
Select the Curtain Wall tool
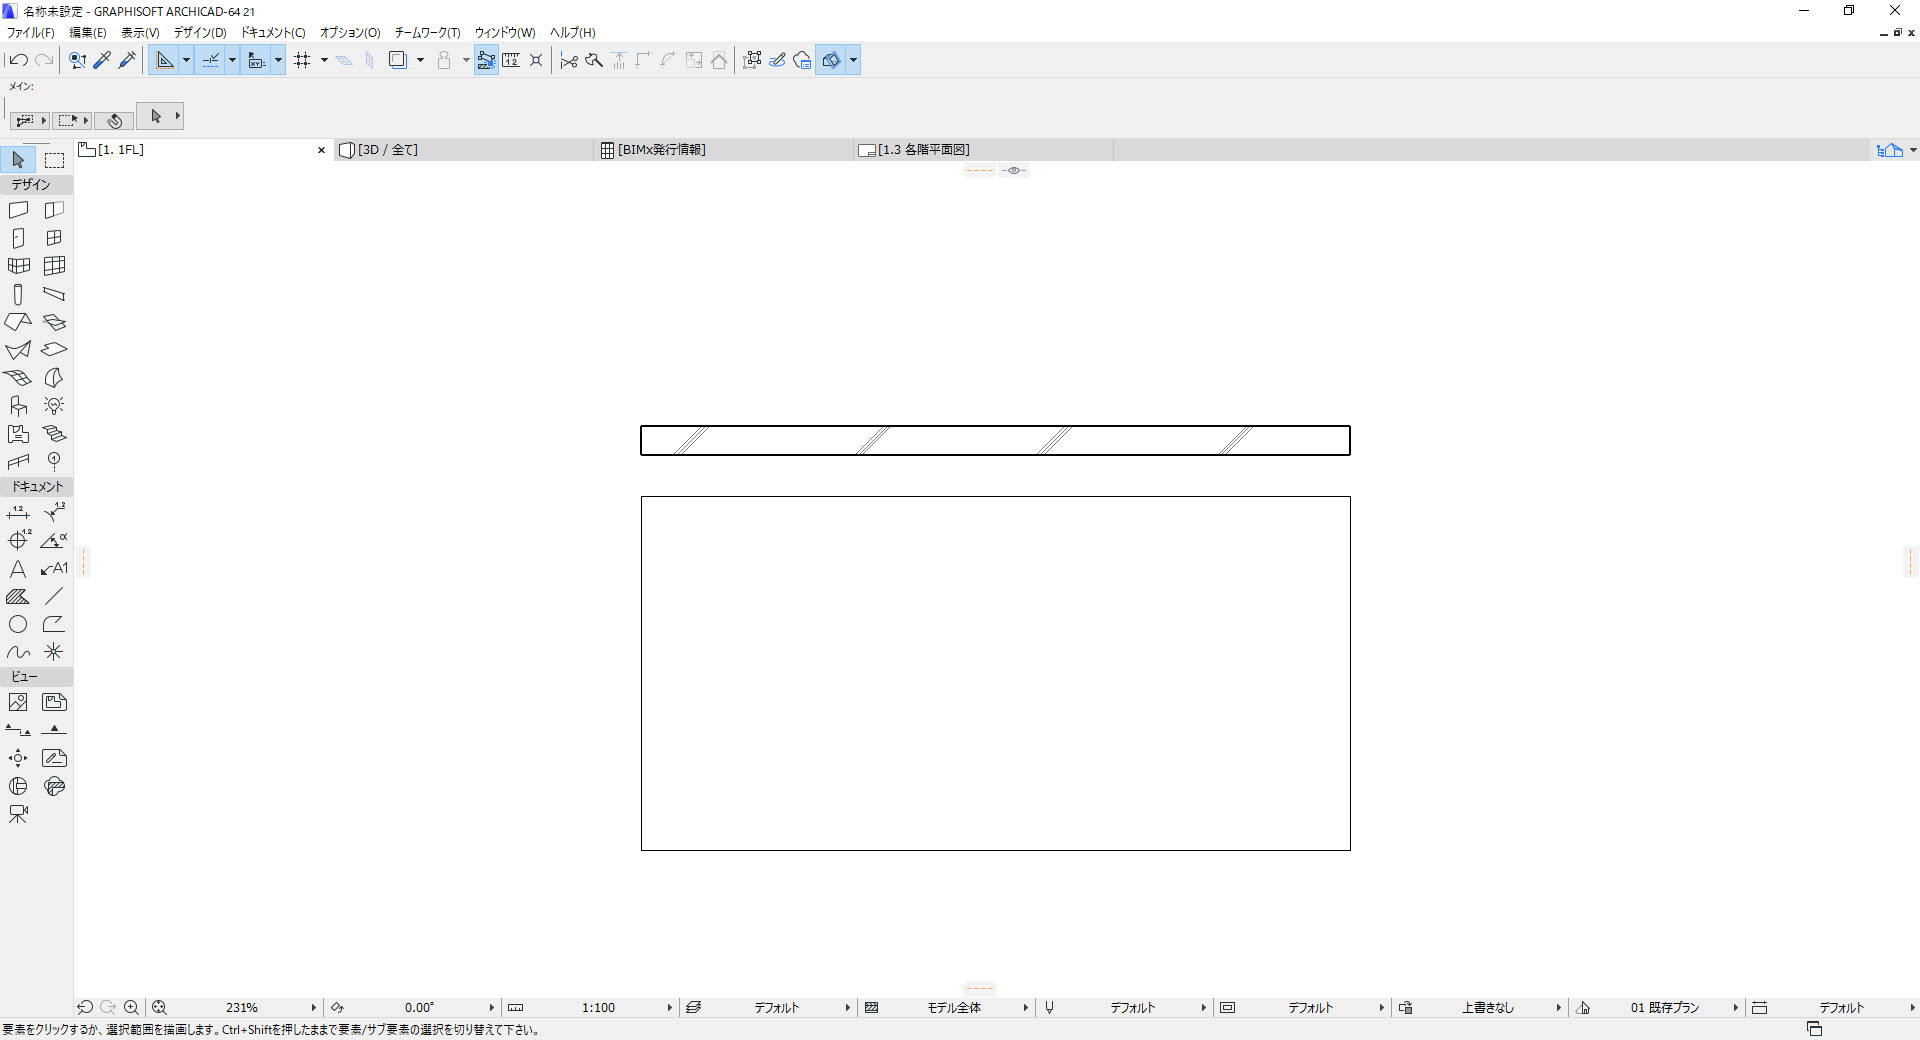54,266
